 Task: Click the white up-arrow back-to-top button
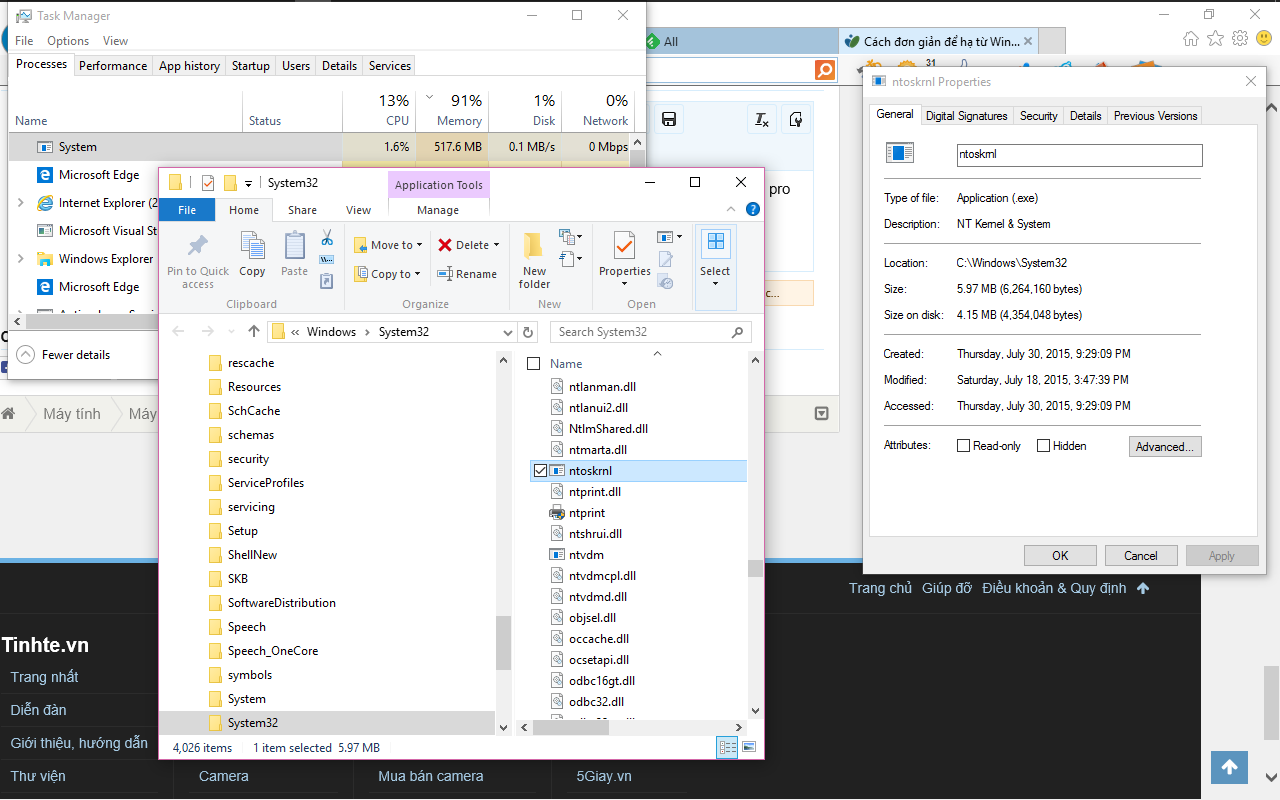click(1229, 767)
